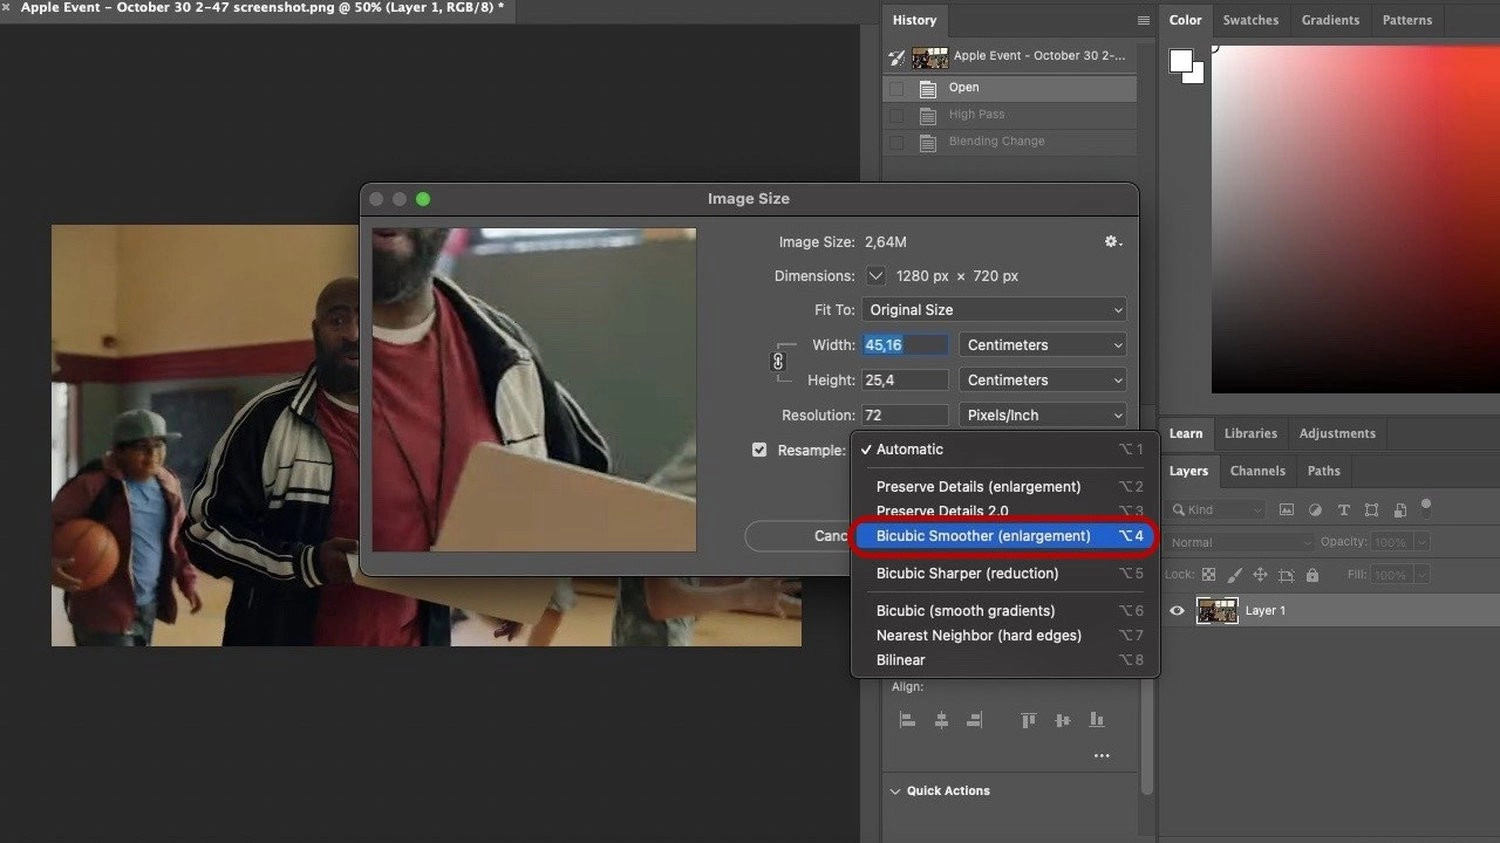1500x843 pixels.
Task: Click the High Pass state document icon
Action: (x=928, y=116)
